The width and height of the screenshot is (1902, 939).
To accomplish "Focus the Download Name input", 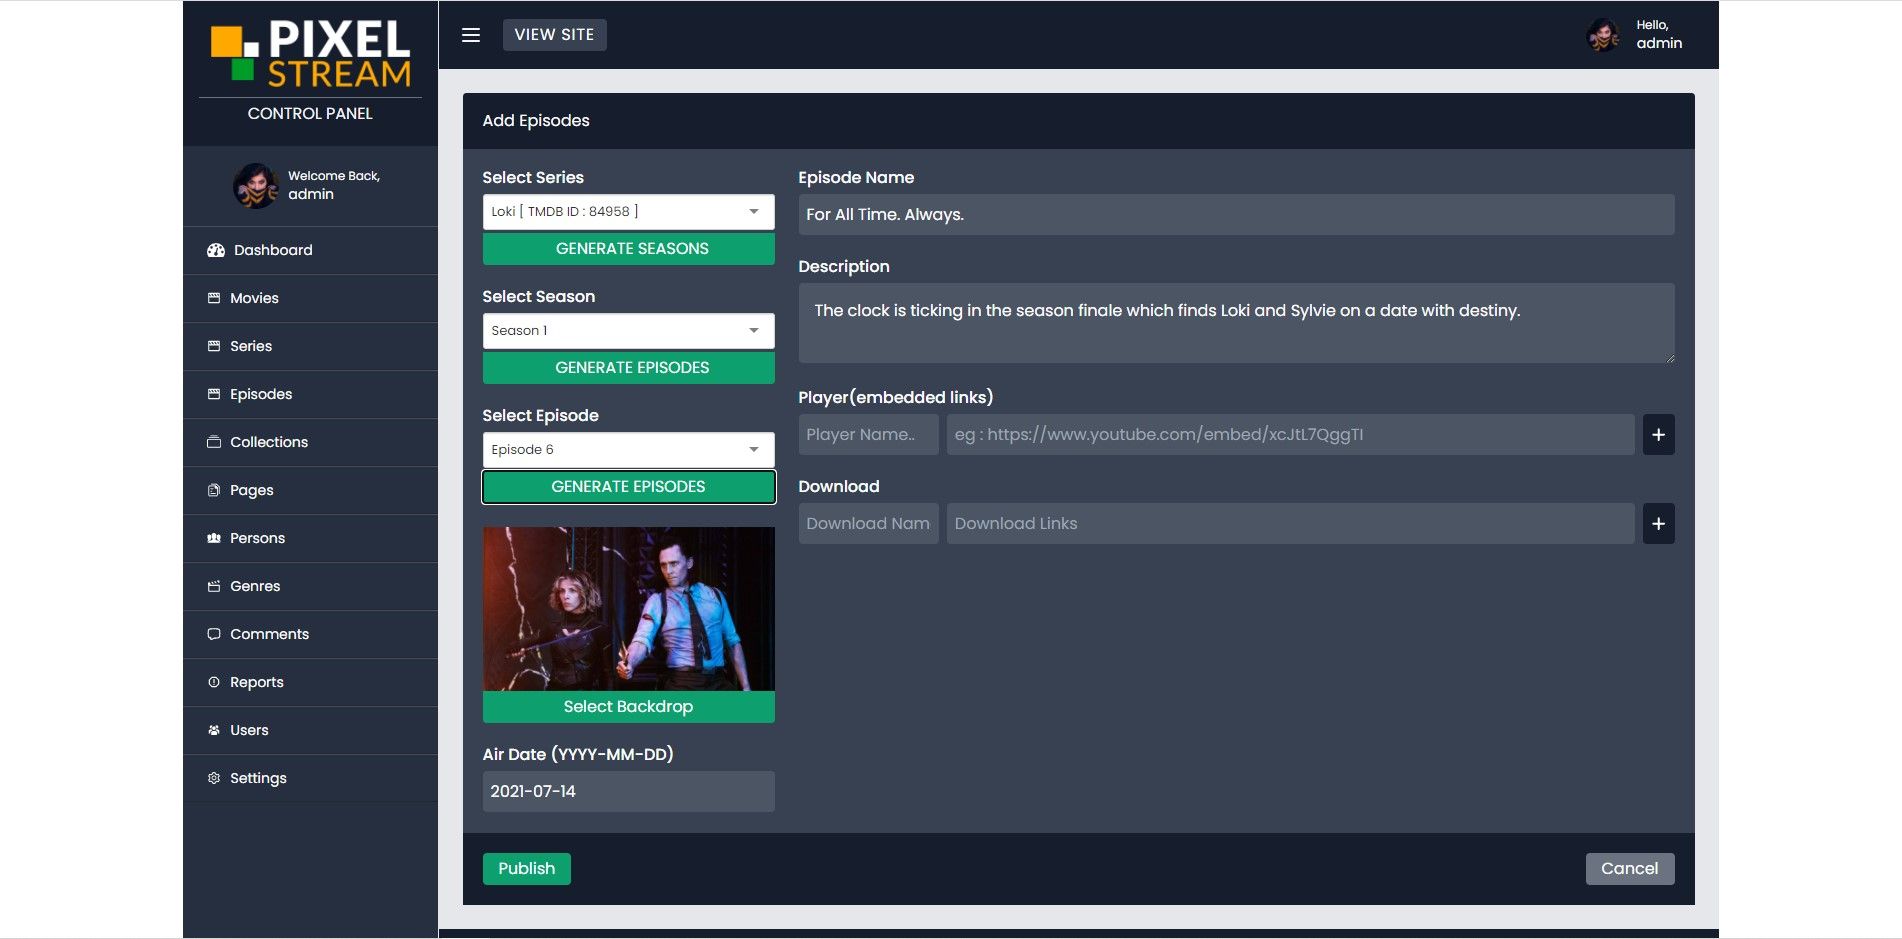I will [868, 524].
